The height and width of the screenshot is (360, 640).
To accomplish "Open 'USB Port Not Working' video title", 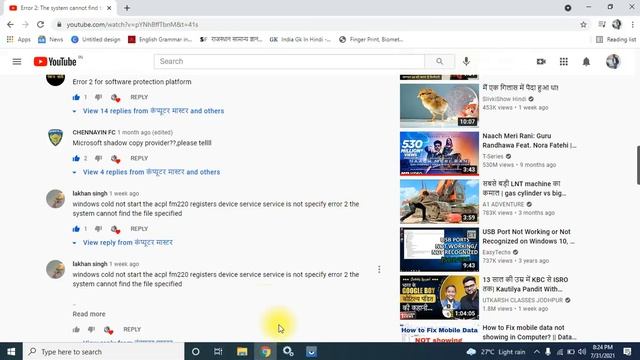I will point(528,236).
